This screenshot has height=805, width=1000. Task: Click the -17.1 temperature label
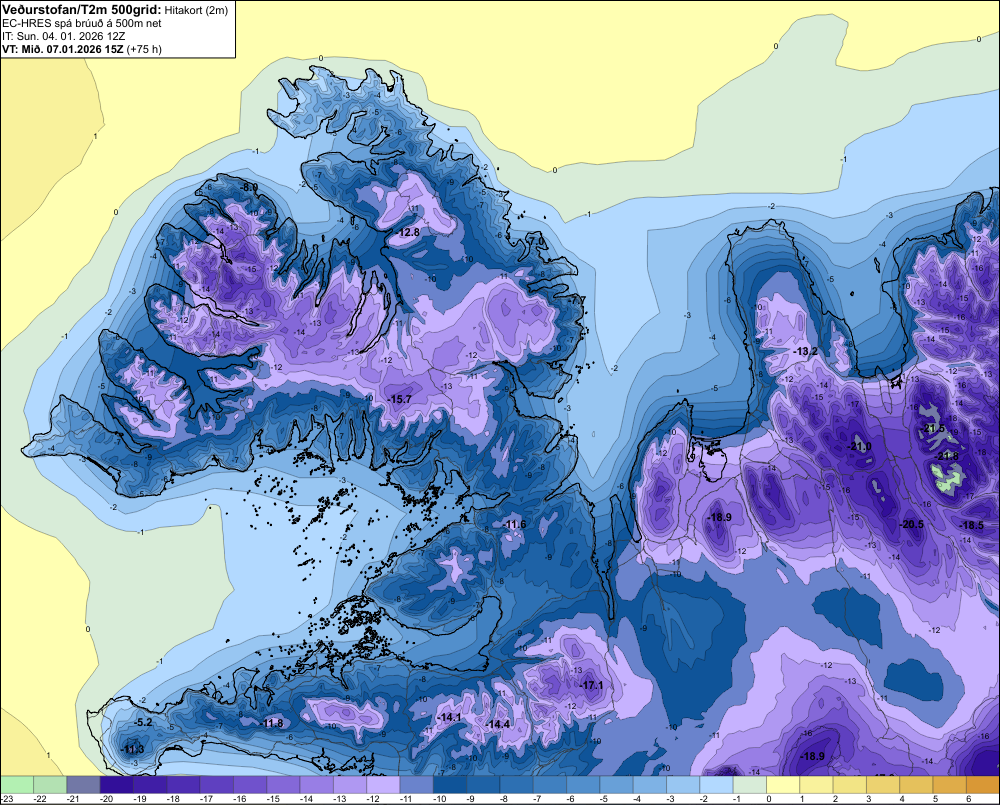coord(591,685)
